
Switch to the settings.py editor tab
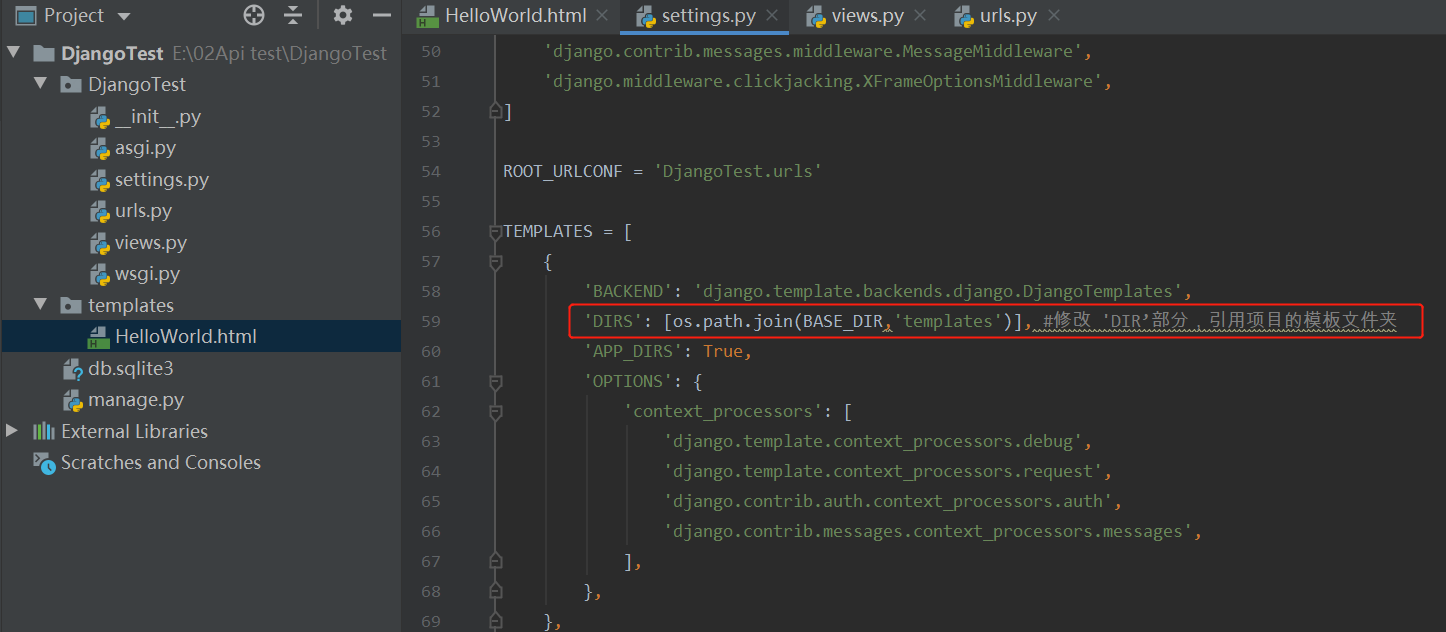[708, 16]
